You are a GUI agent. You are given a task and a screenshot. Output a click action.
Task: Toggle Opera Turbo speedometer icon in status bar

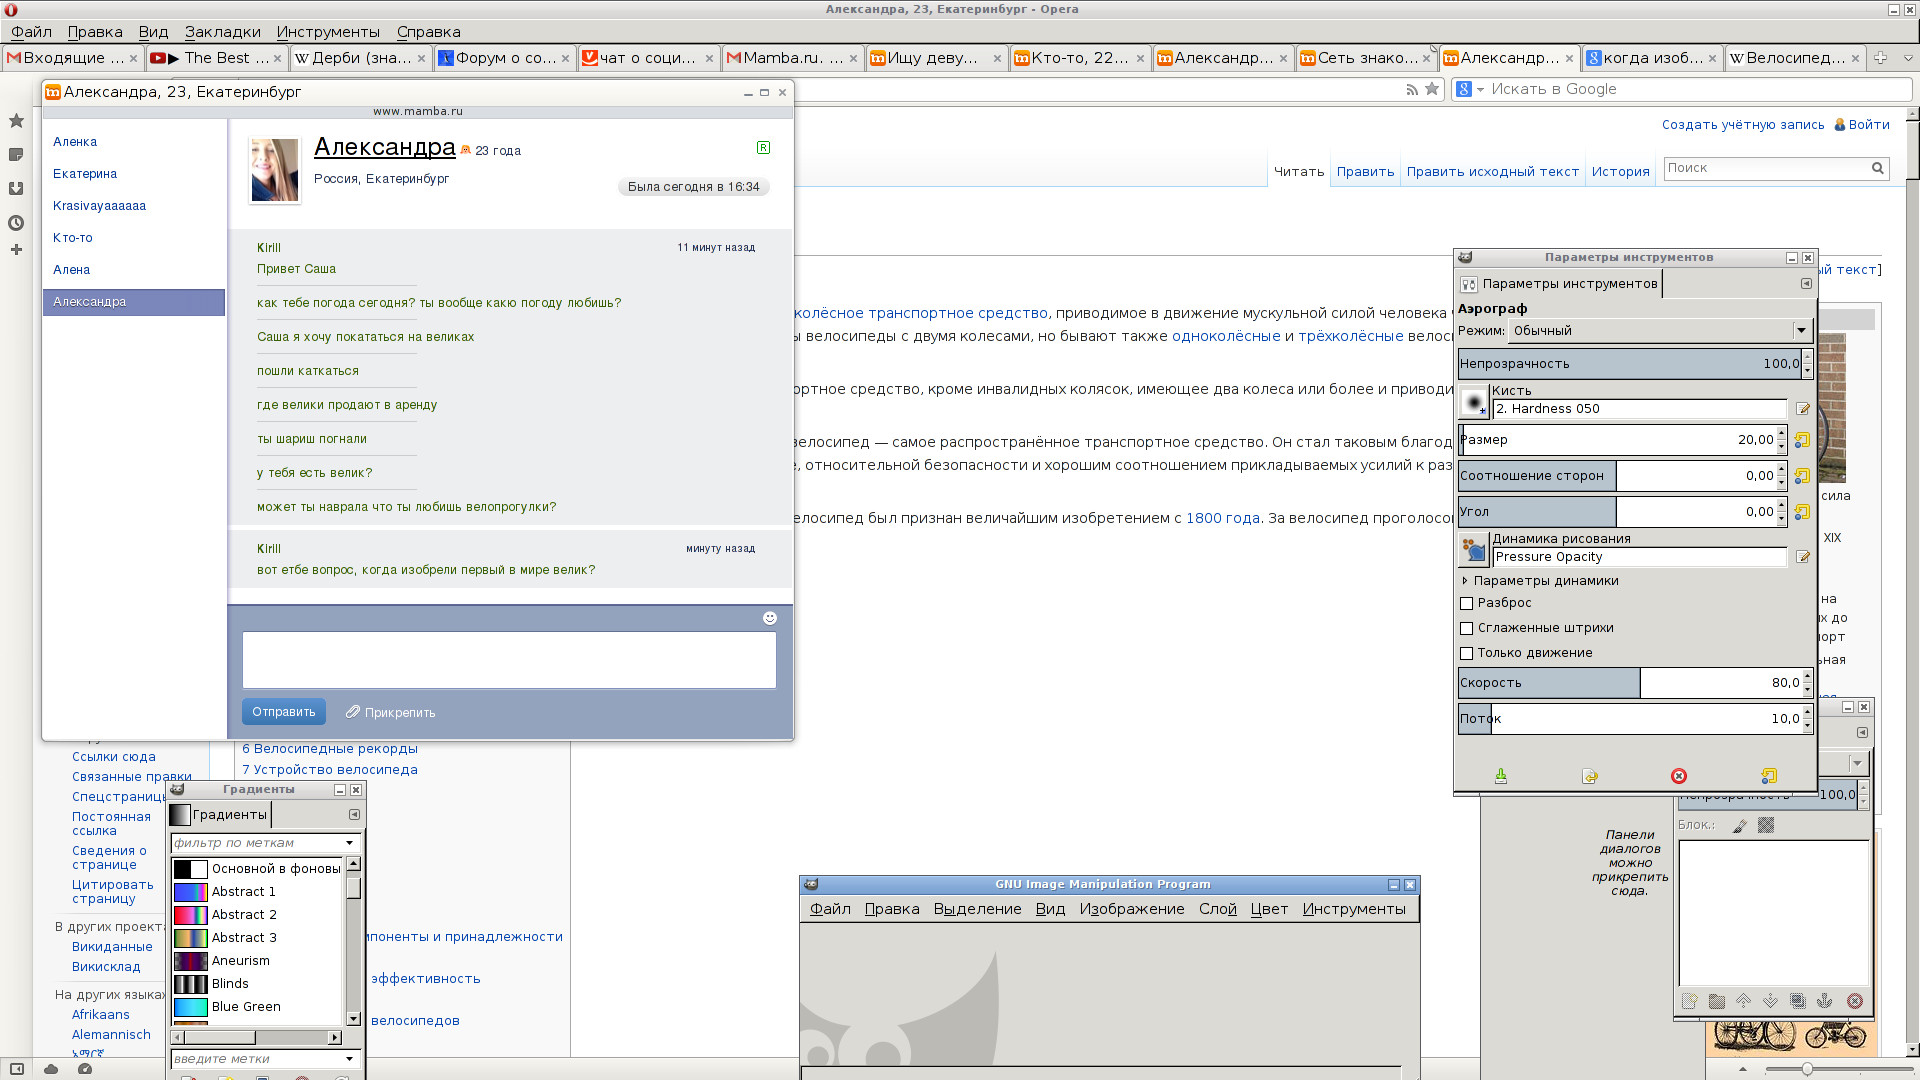tap(85, 1069)
